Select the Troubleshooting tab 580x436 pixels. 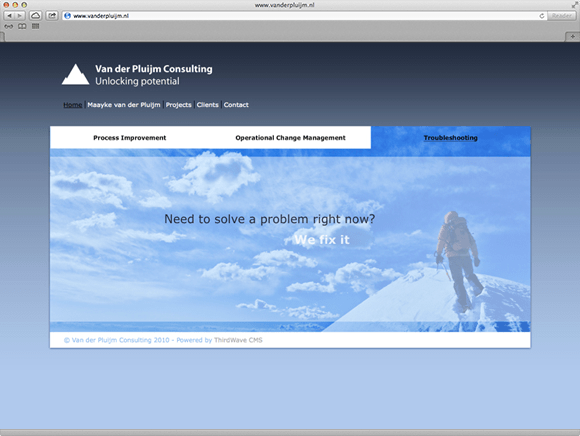point(451,138)
